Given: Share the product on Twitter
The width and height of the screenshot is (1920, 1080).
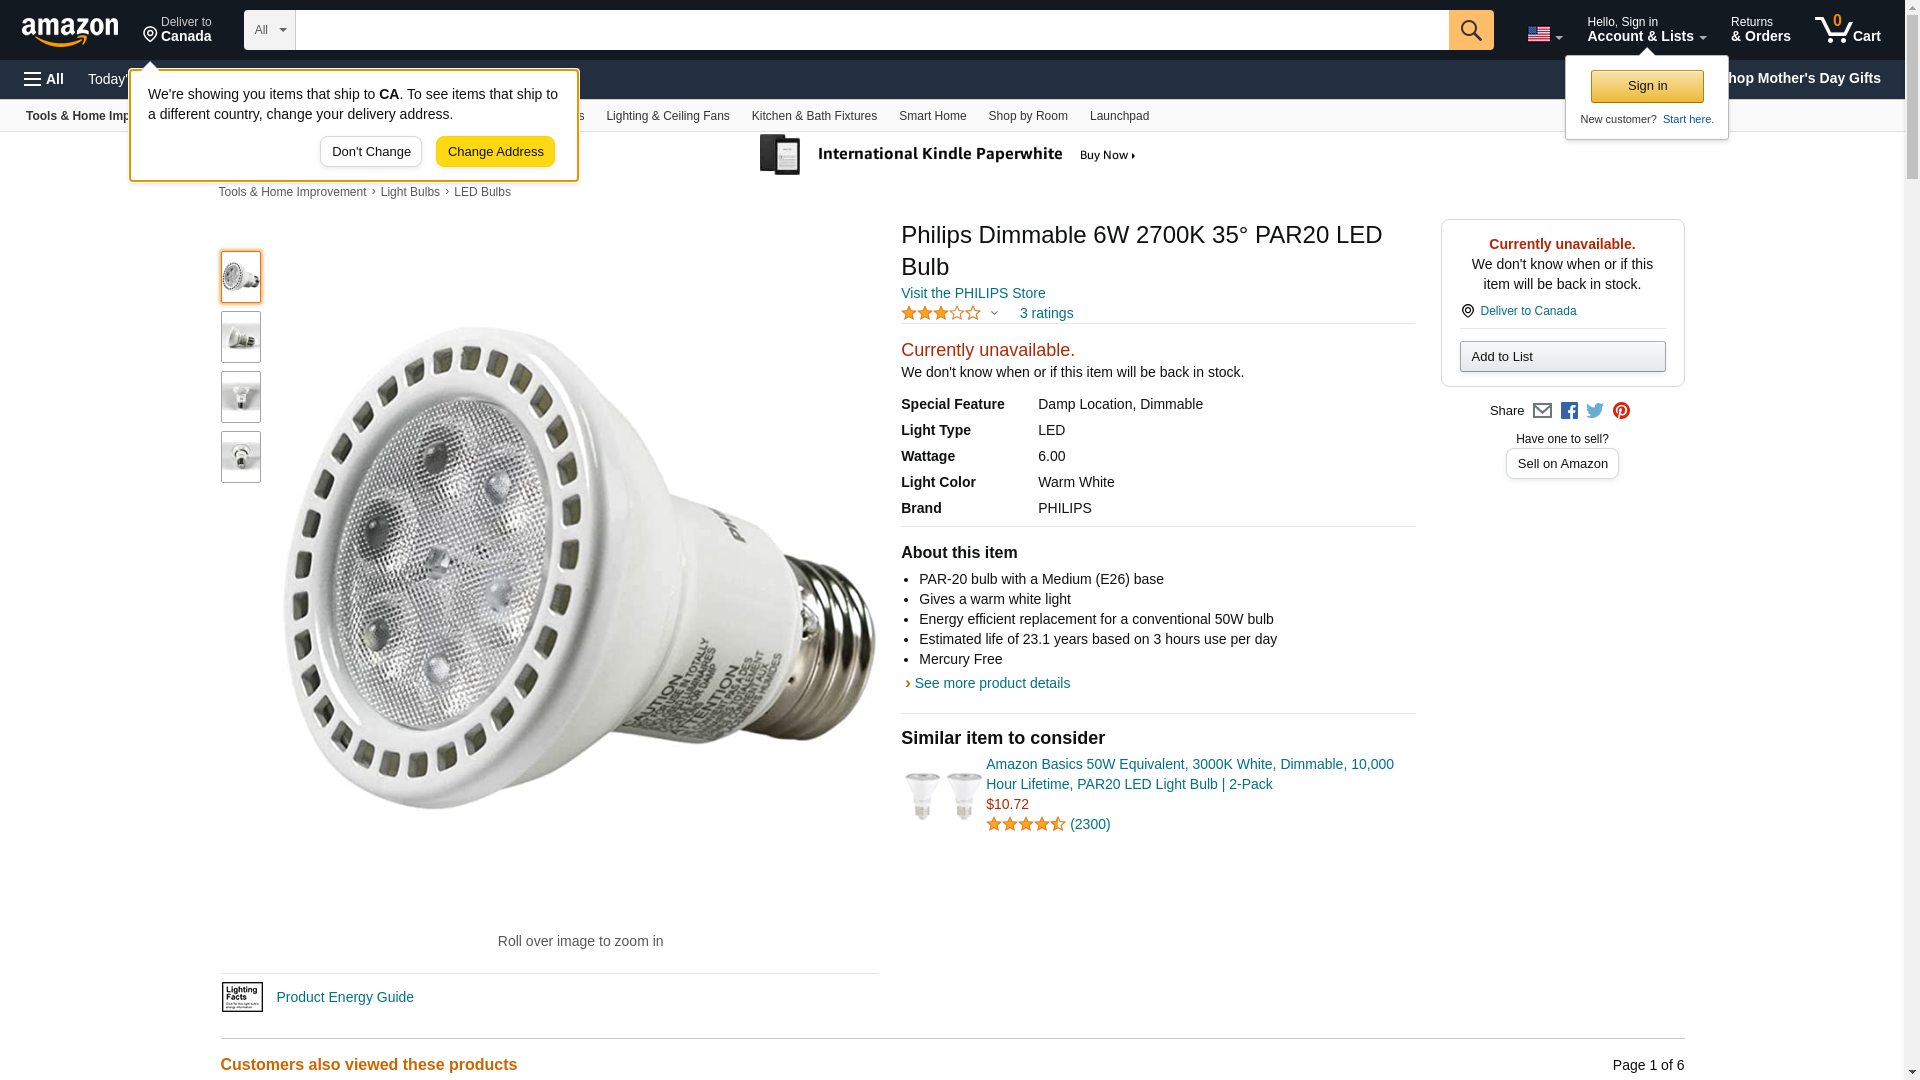Looking at the screenshot, I should coord(1595,411).
